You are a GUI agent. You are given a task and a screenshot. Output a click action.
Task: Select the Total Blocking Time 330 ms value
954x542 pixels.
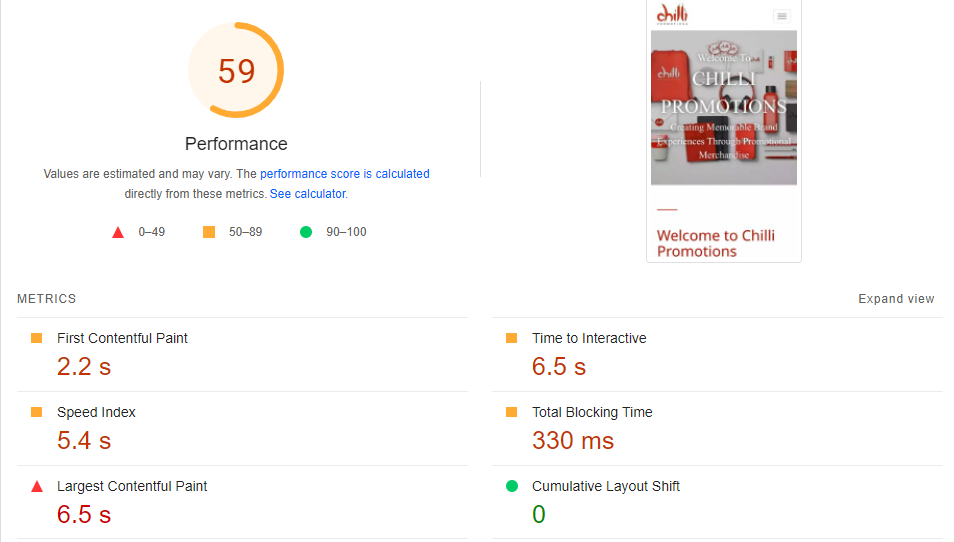(x=573, y=440)
